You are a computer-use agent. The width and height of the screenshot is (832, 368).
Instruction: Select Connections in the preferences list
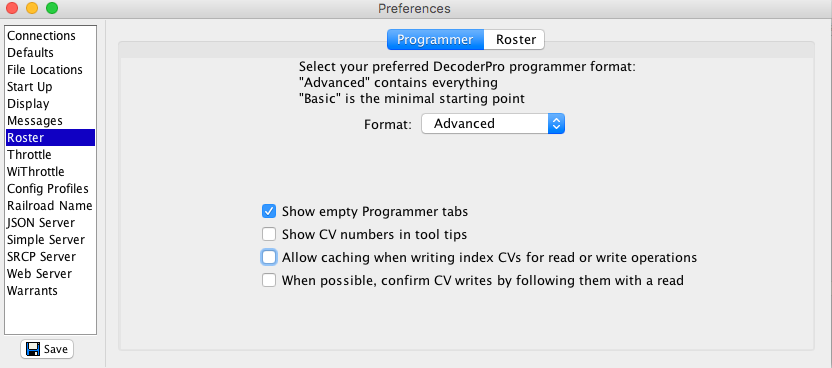pyautogui.click(x=50, y=36)
